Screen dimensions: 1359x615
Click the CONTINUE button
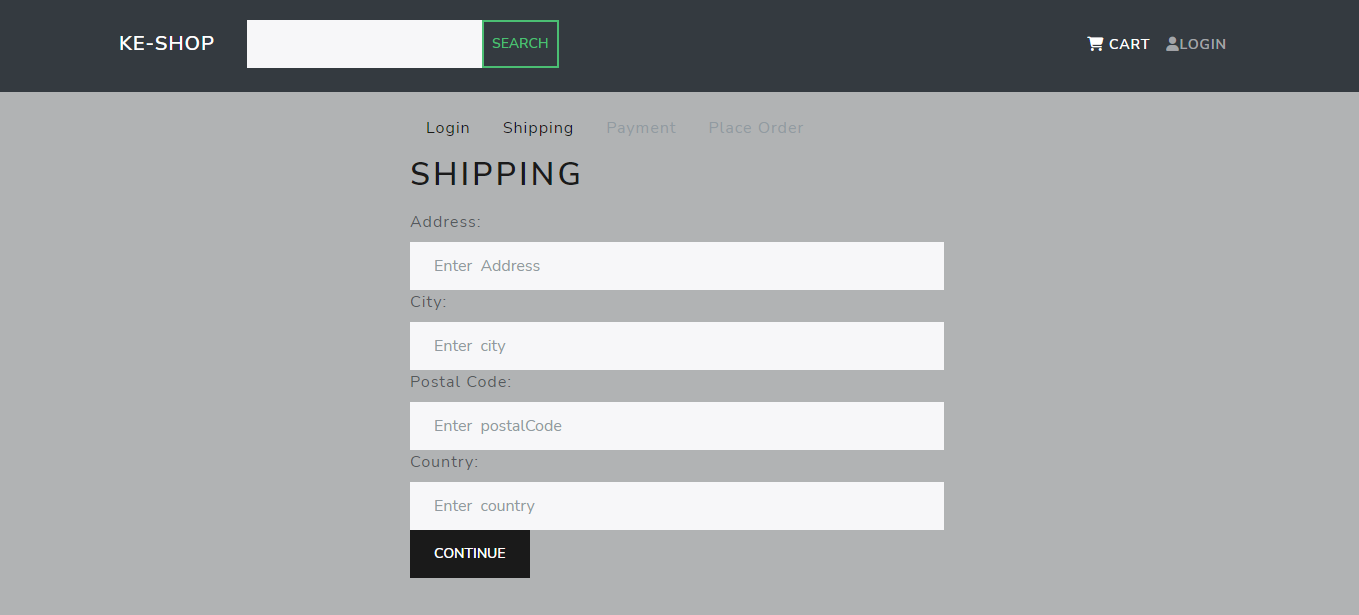click(x=469, y=553)
